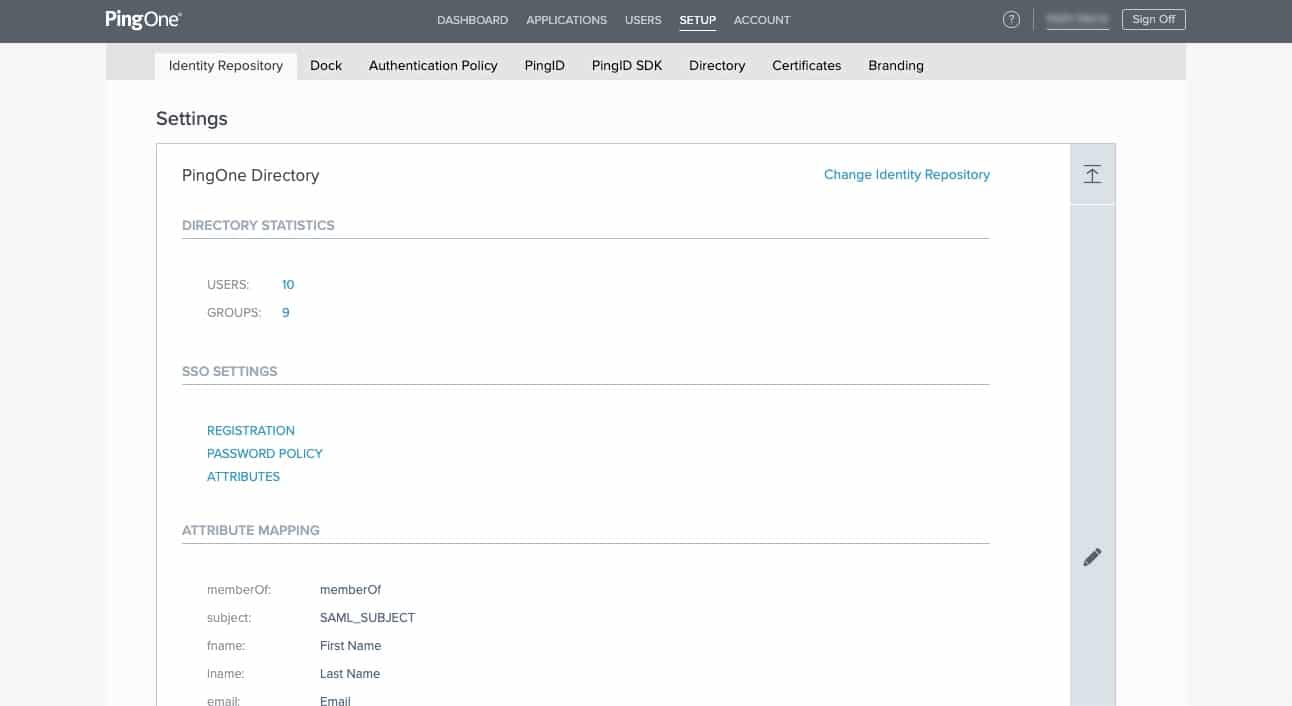Click the subject: attribute label
Viewport: 1292px width, 706px height.
tap(229, 618)
